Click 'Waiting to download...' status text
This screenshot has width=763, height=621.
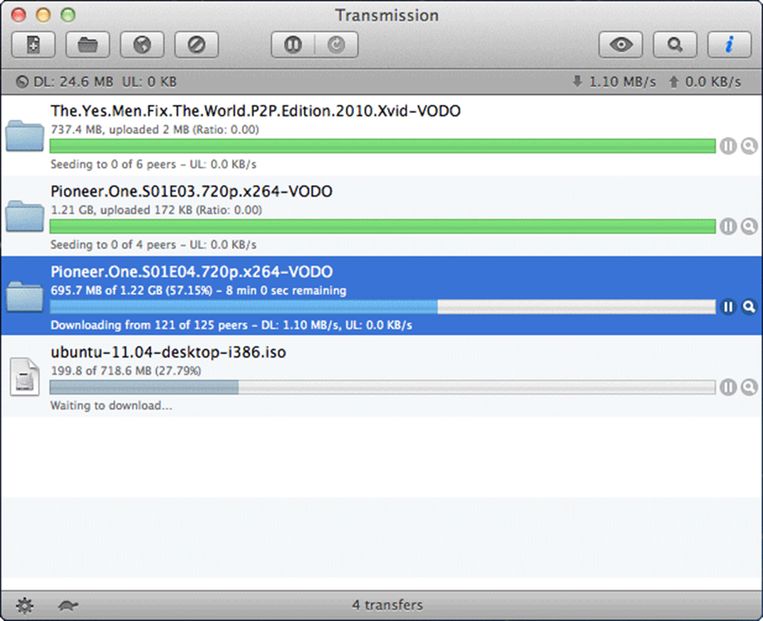tap(111, 405)
